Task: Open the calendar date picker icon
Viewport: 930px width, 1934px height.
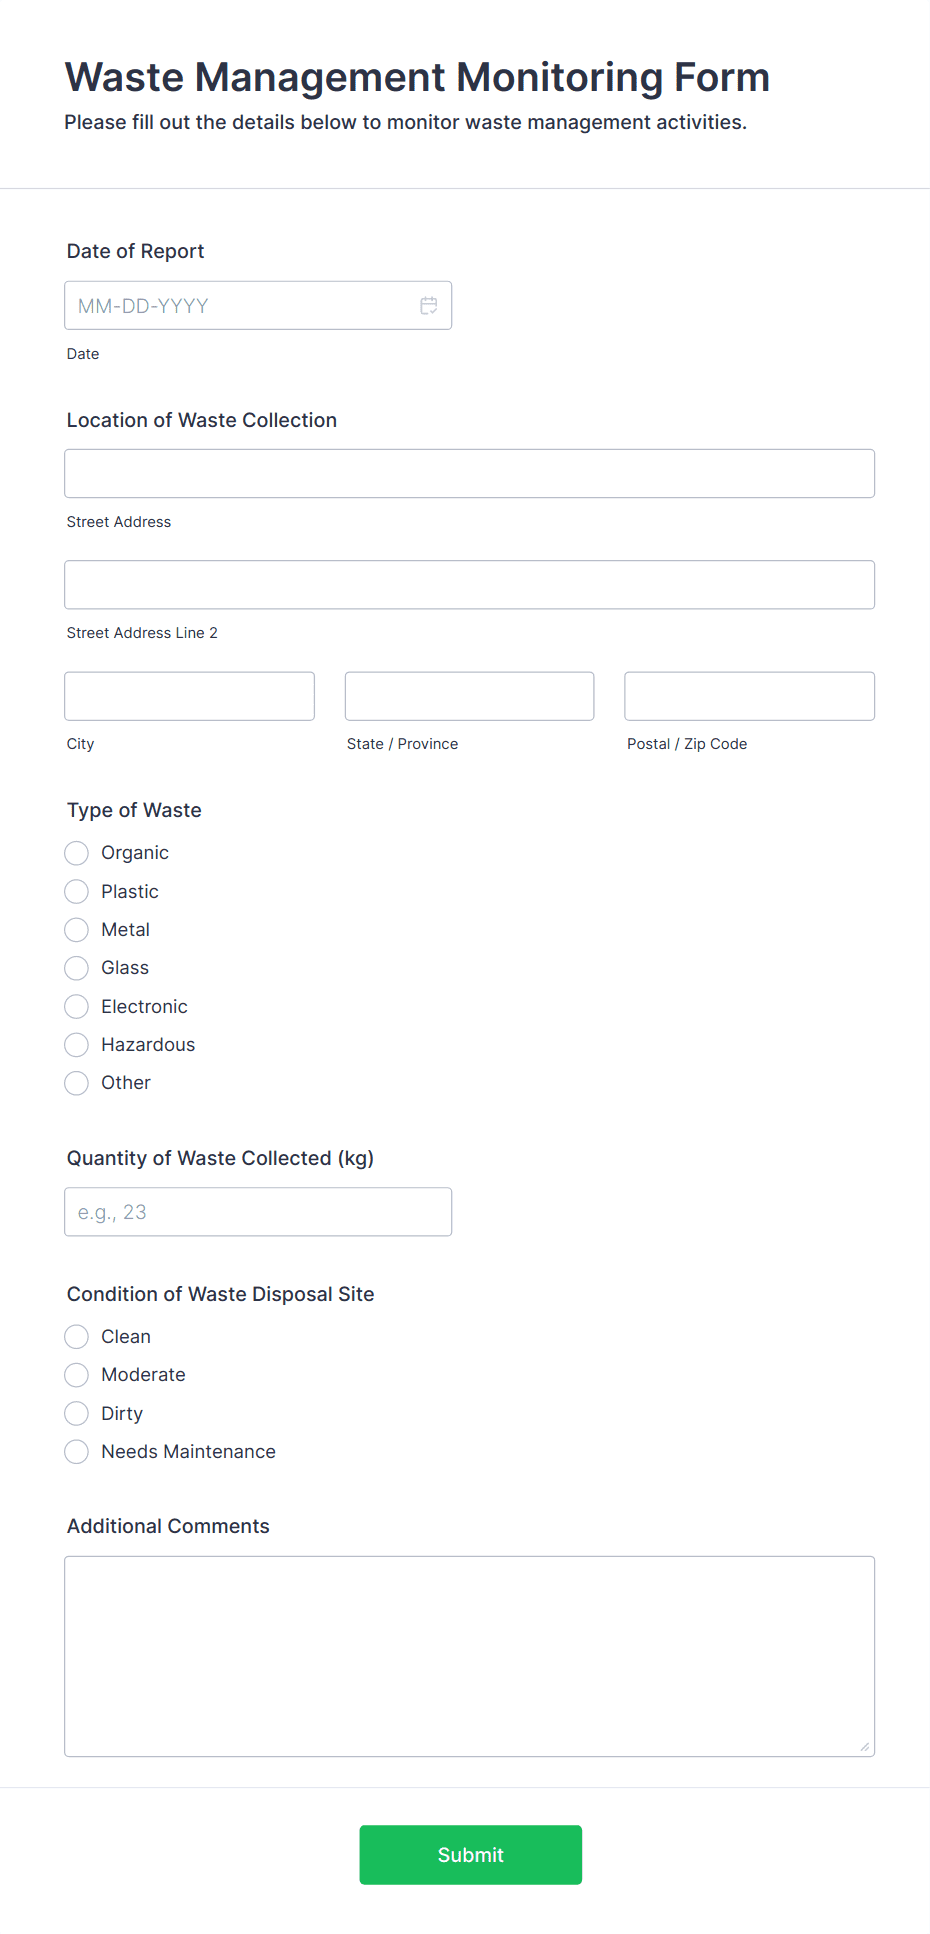Action: pyautogui.click(x=429, y=306)
